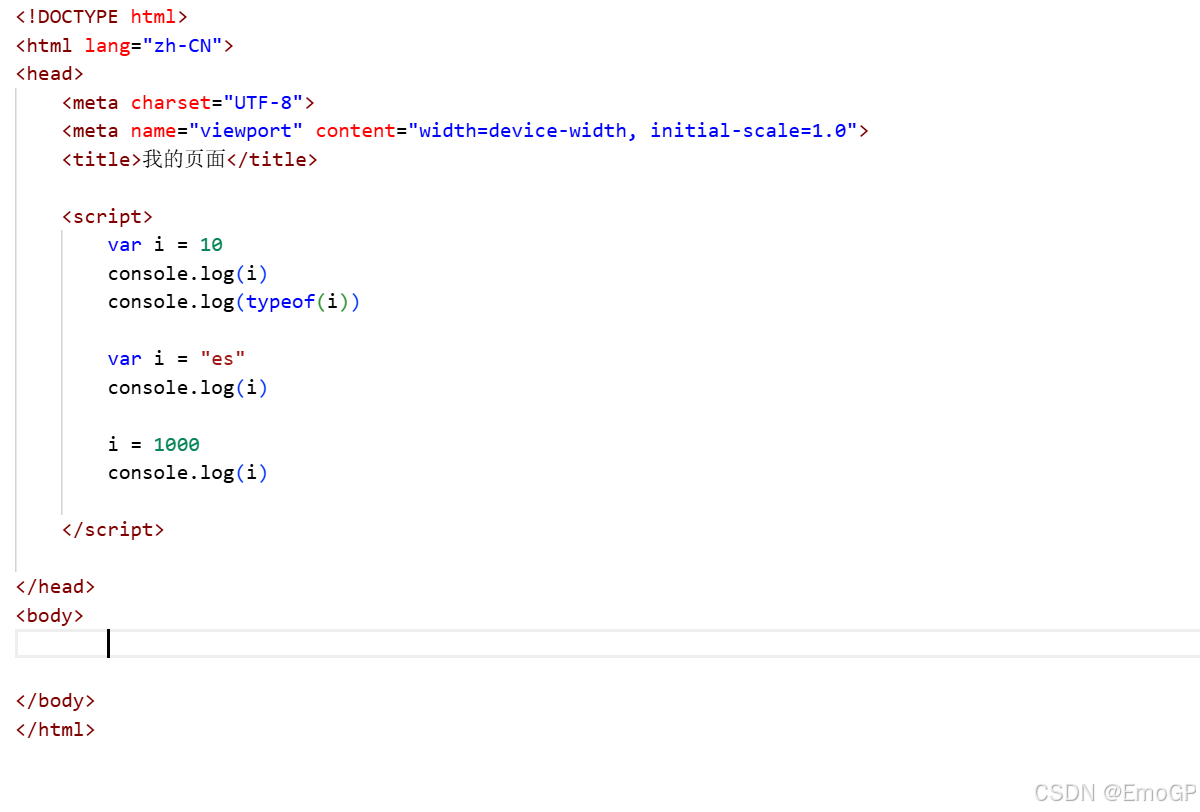Click the var keyword before i = "es"
Viewport: 1200px width, 812px height.
tap(125, 359)
